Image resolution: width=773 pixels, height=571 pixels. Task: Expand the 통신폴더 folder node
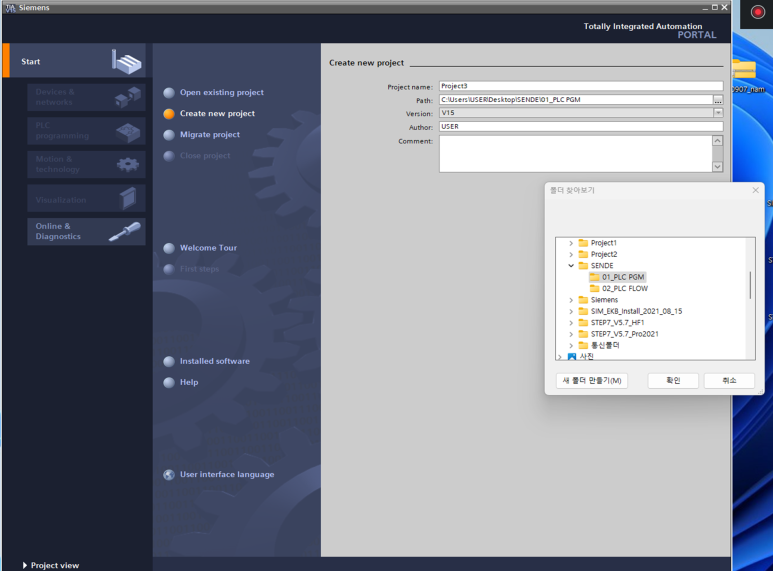571,345
